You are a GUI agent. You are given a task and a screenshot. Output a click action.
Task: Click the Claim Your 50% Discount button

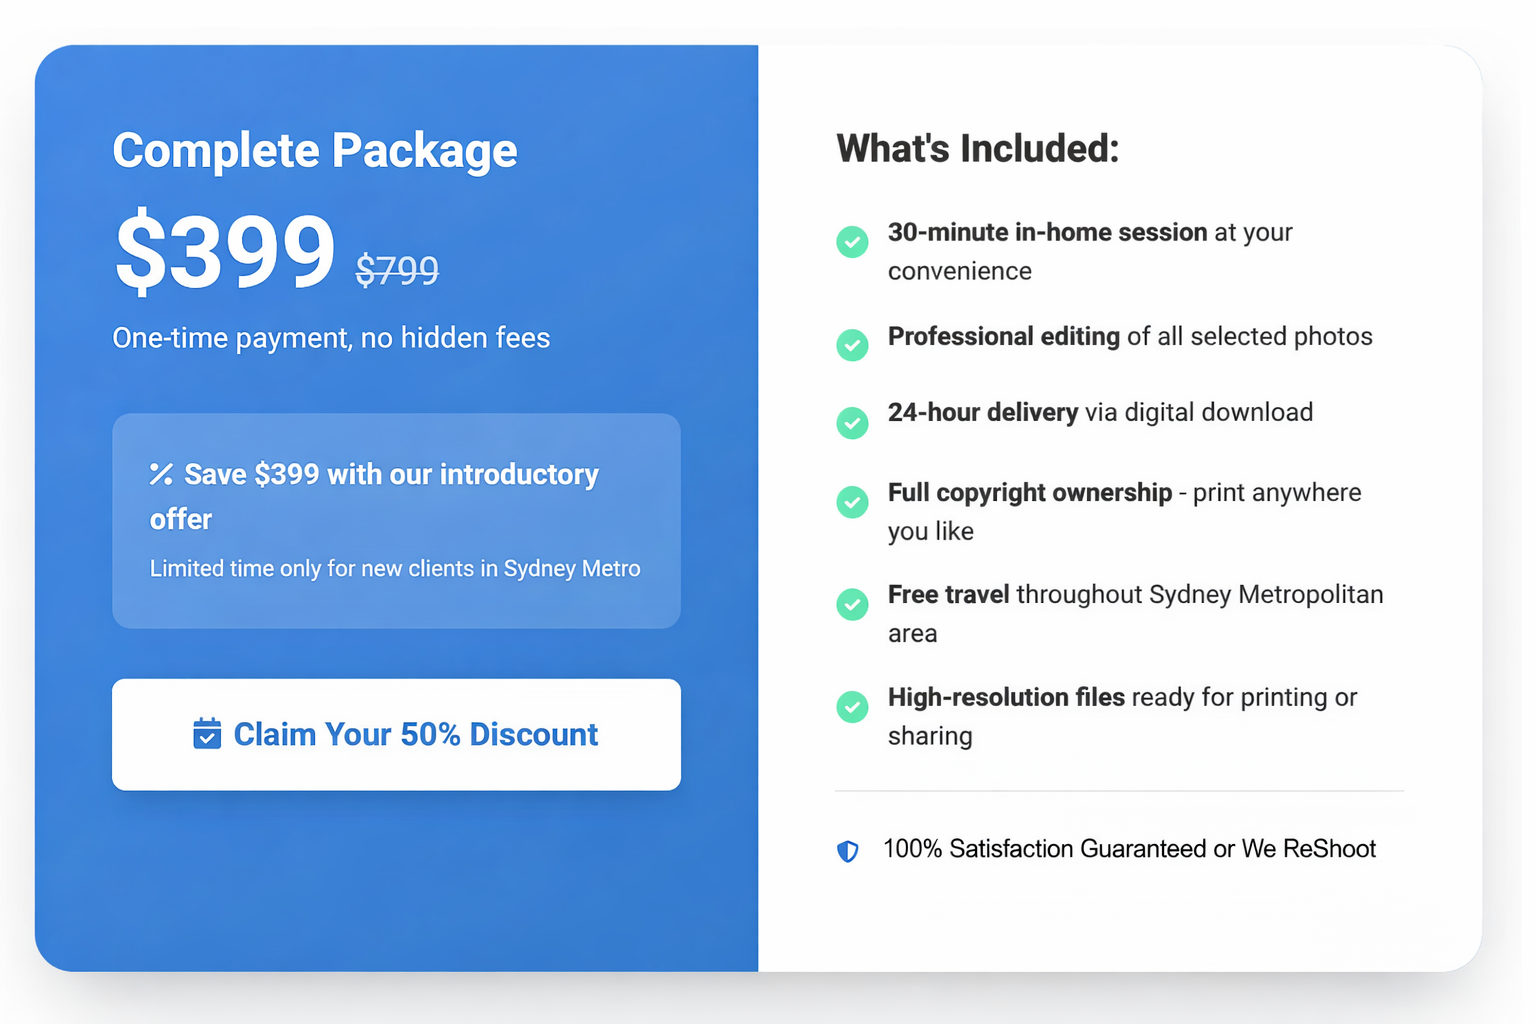[396, 735]
